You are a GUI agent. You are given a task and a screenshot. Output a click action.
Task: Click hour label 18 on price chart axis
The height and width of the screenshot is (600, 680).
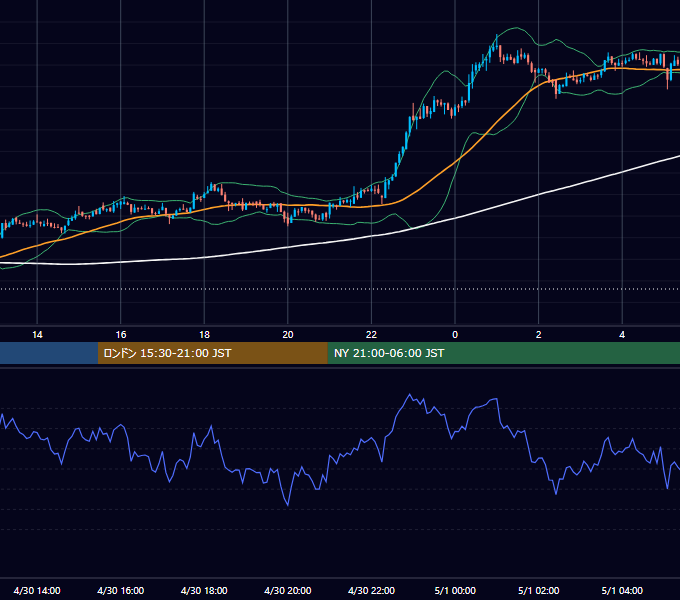(x=204, y=335)
